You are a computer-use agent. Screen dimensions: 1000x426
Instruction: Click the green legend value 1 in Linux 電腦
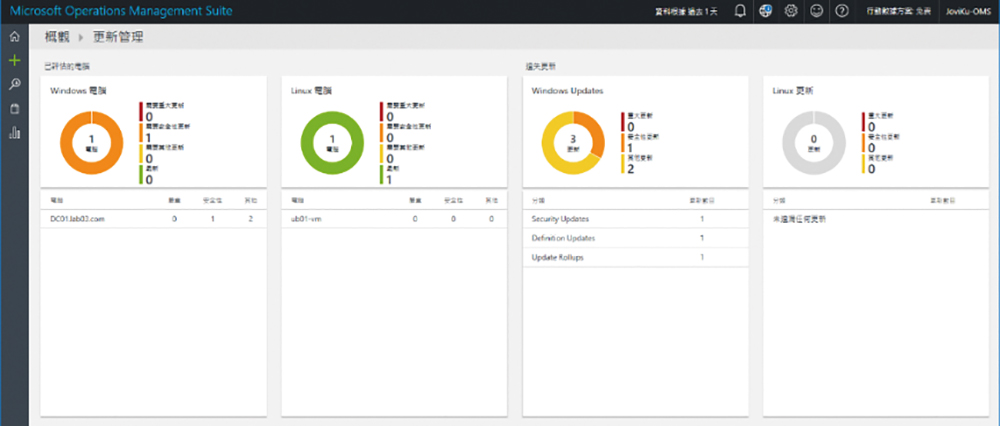point(390,180)
